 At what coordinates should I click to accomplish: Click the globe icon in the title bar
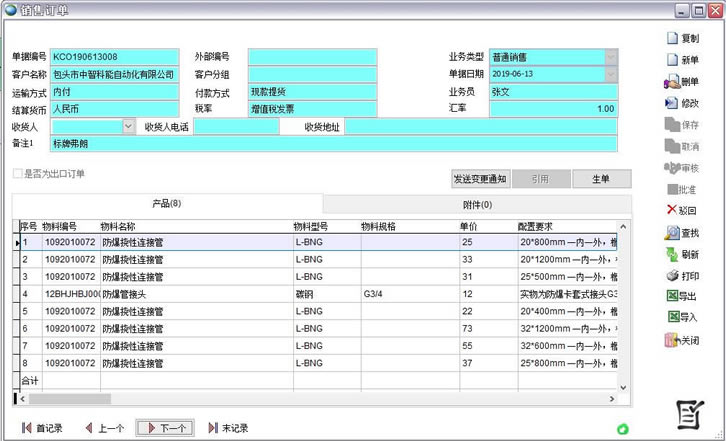click(11, 10)
